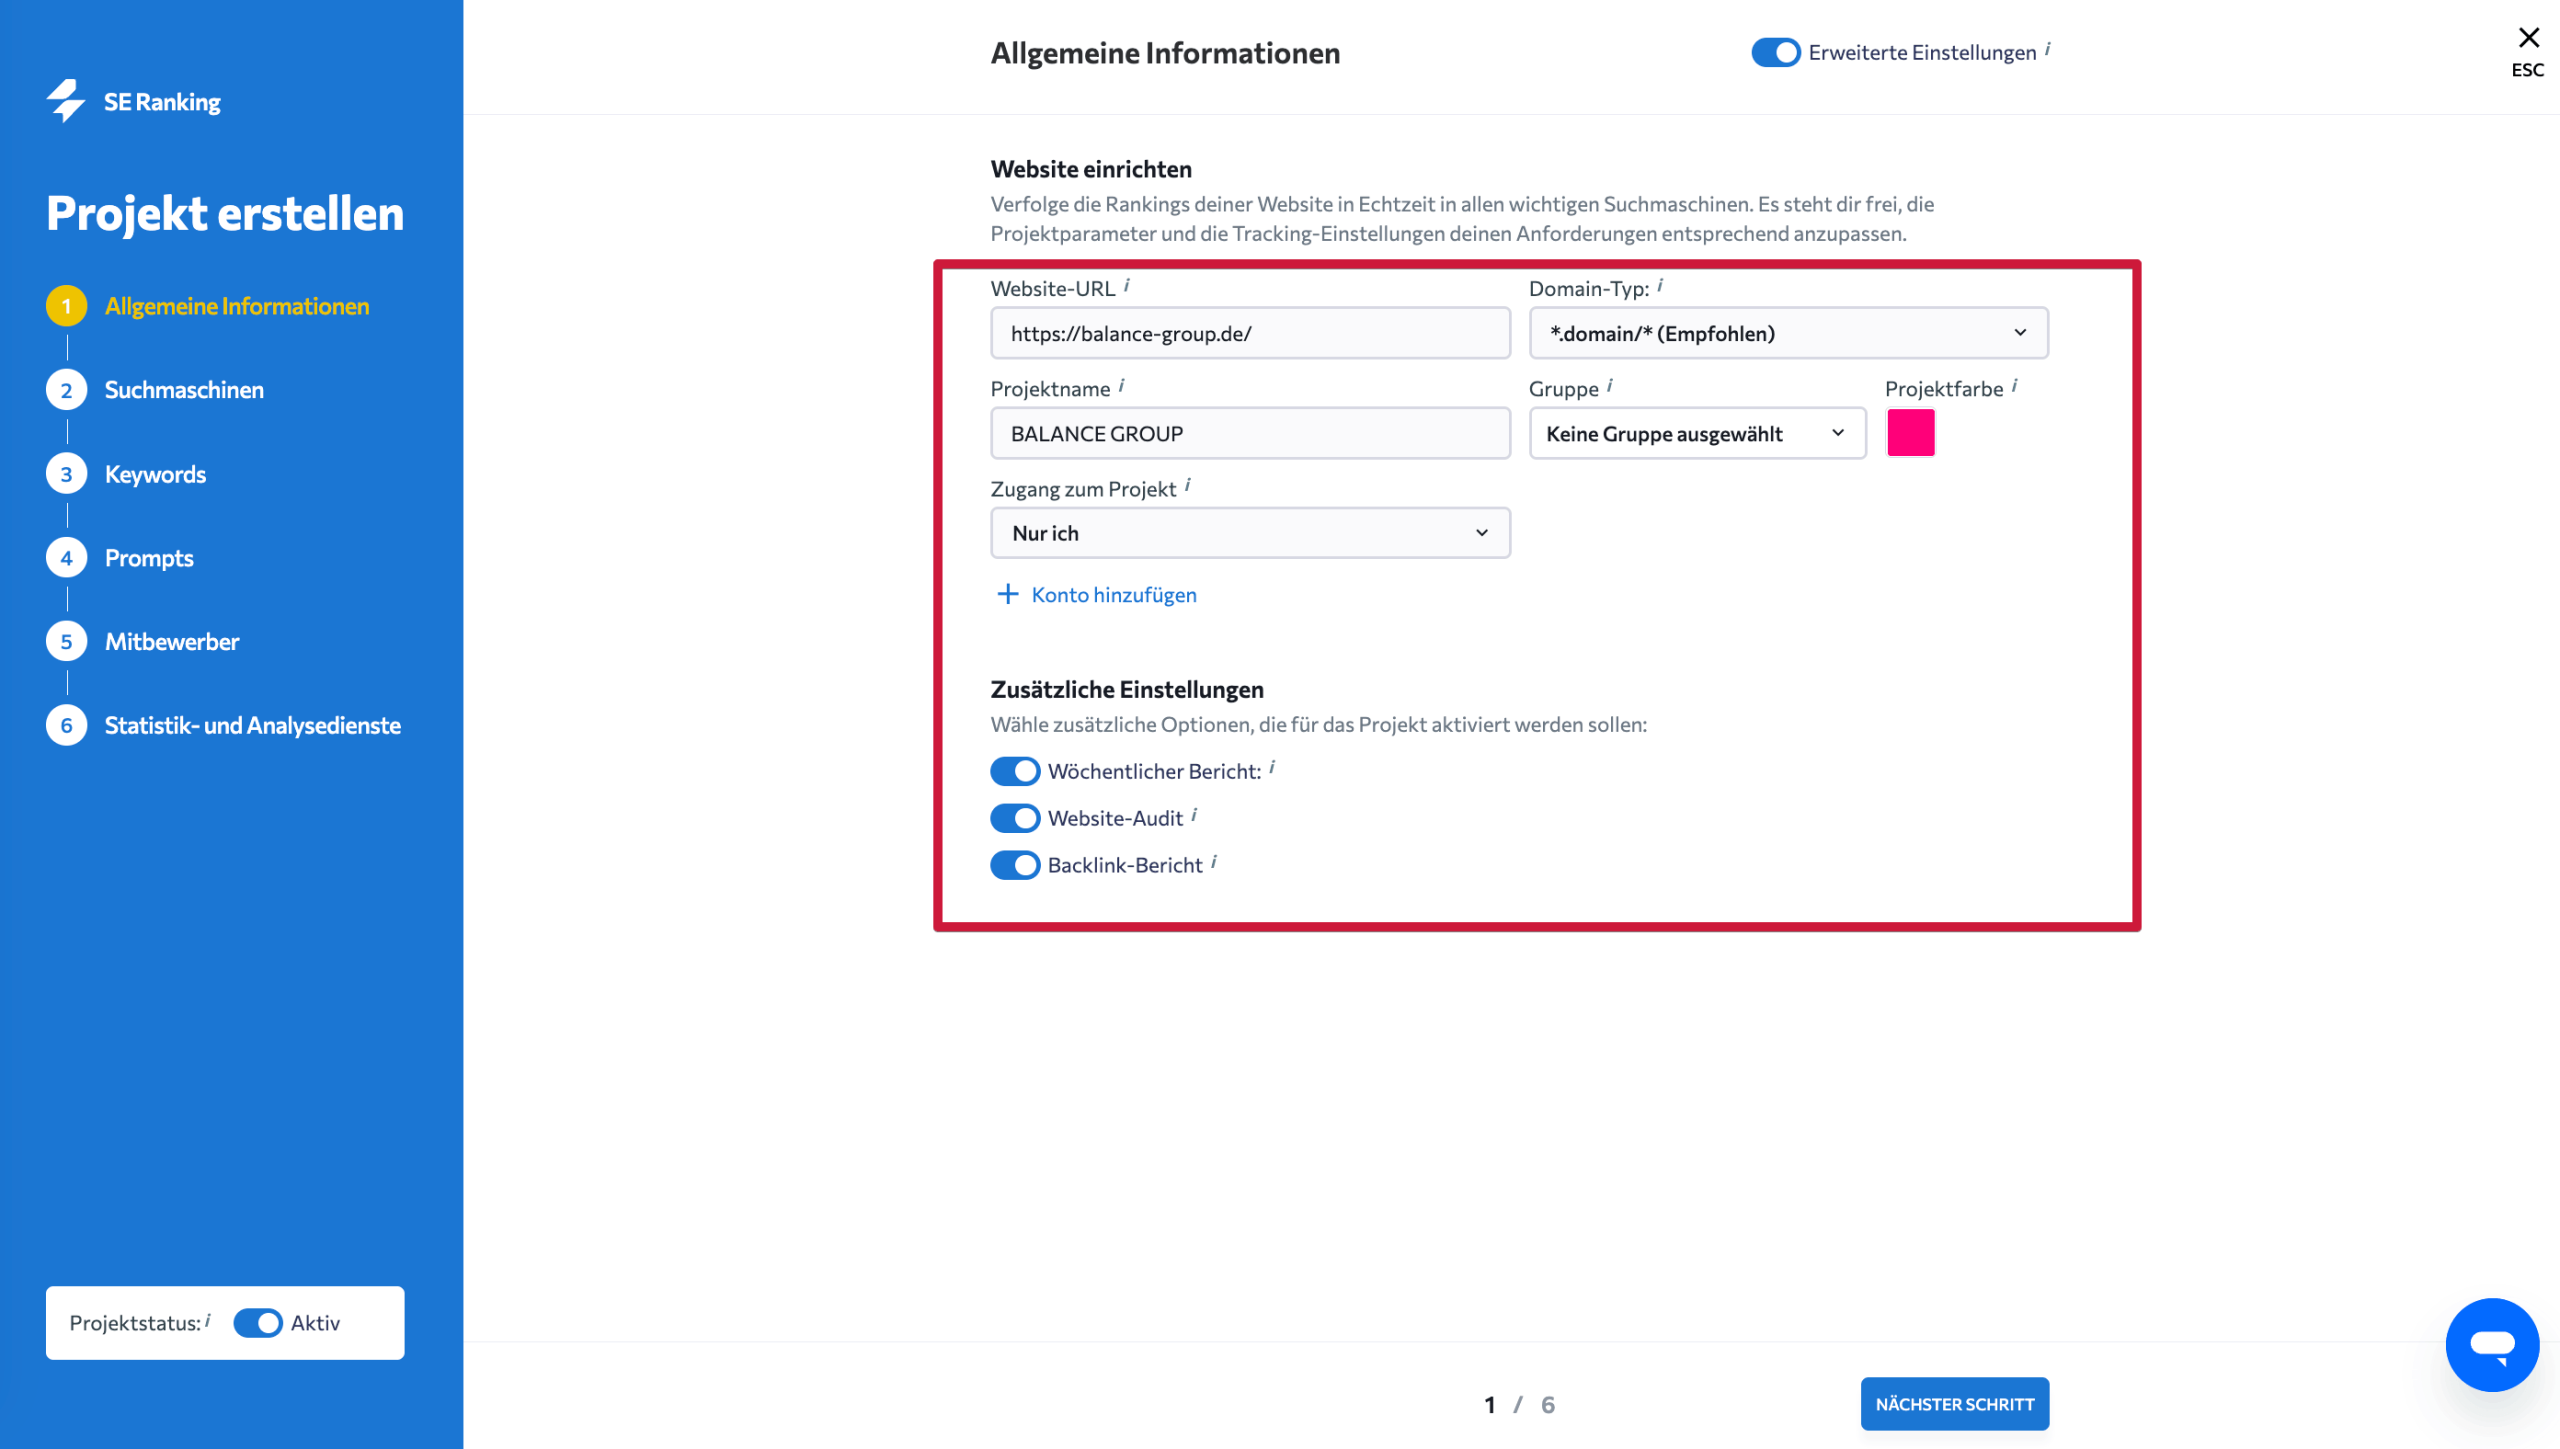2560x1449 pixels.
Task: Click info icon next to Website-Audit
Action: (x=1194, y=815)
